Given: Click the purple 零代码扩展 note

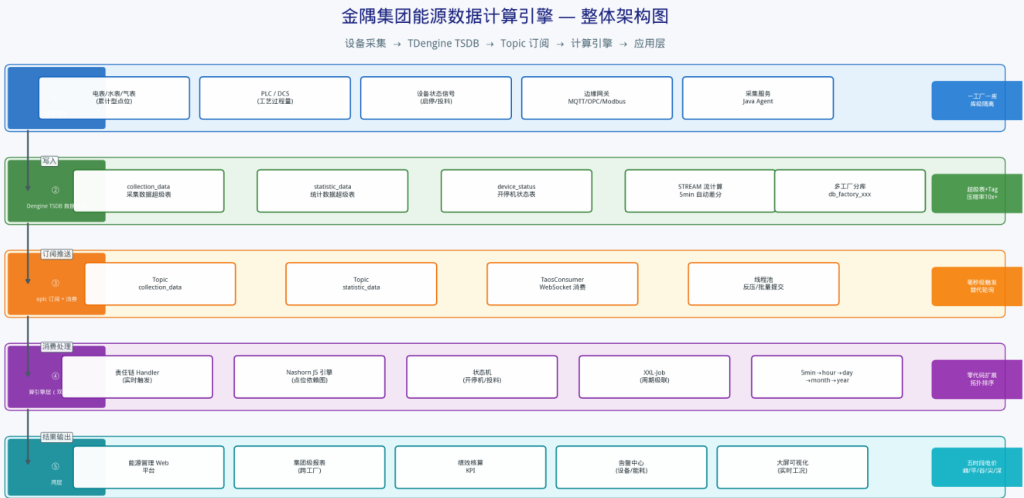Looking at the screenshot, I should 977,379.
